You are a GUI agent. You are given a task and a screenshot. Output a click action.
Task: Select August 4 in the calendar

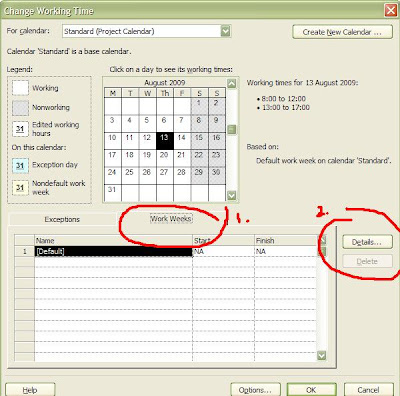[130, 123]
